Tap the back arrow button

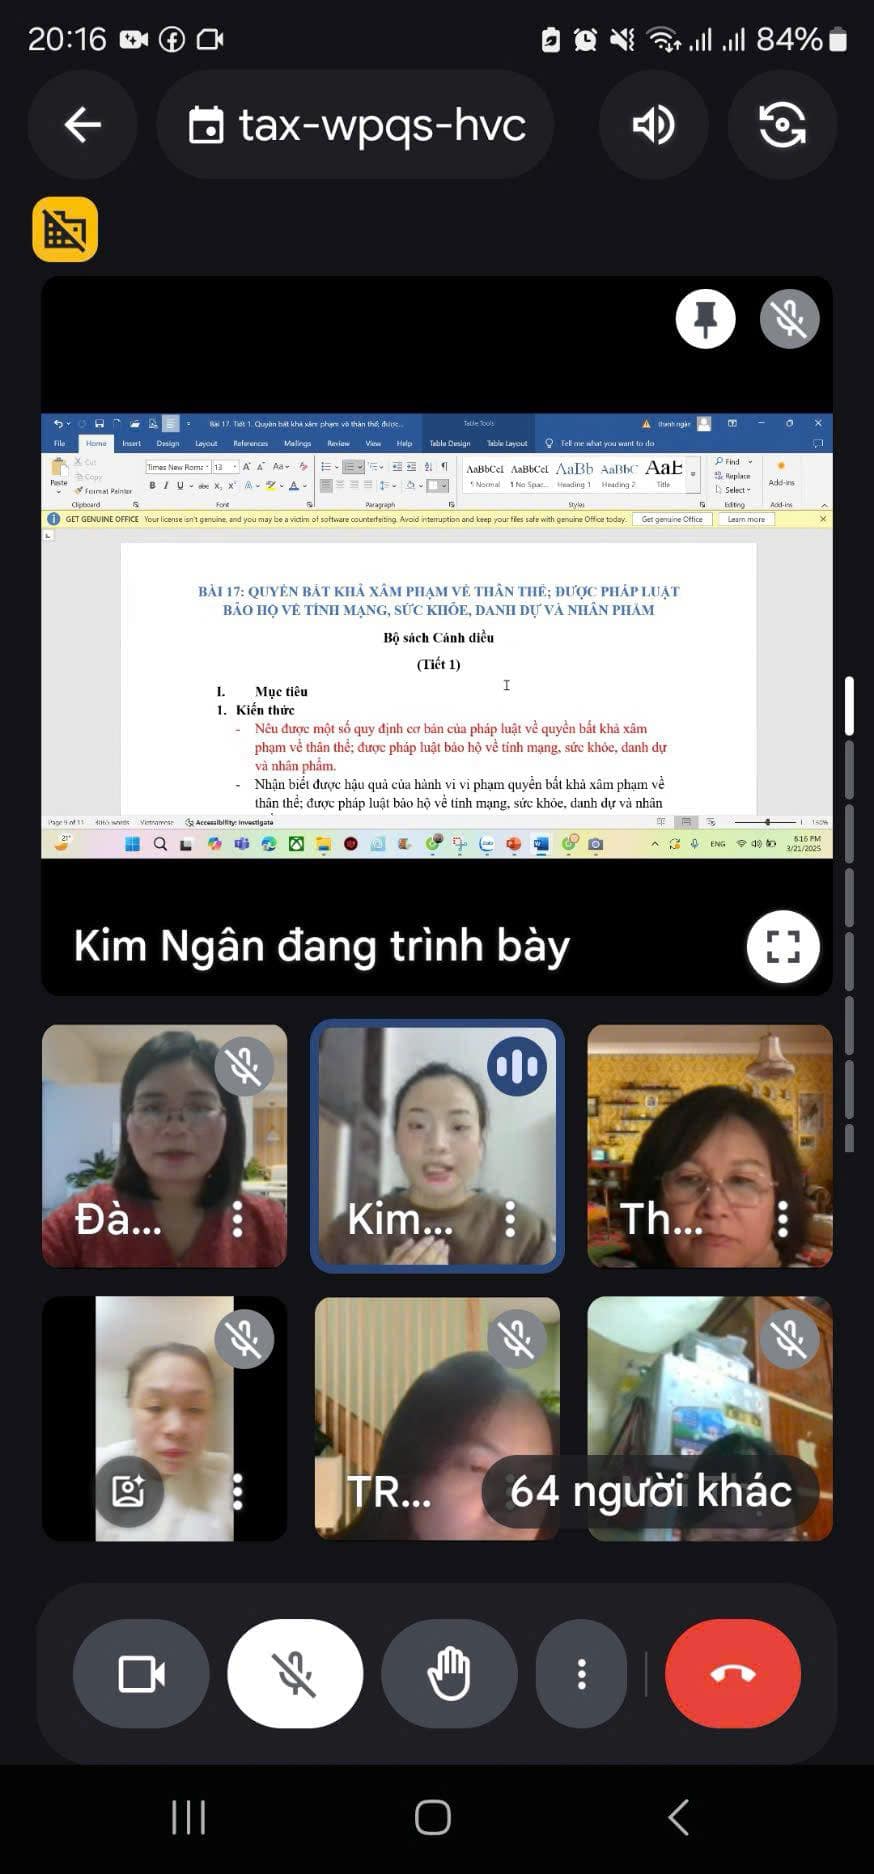tap(83, 125)
